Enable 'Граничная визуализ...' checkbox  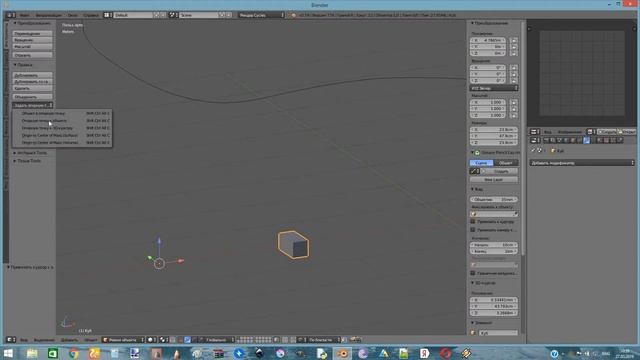[x=473, y=273]
